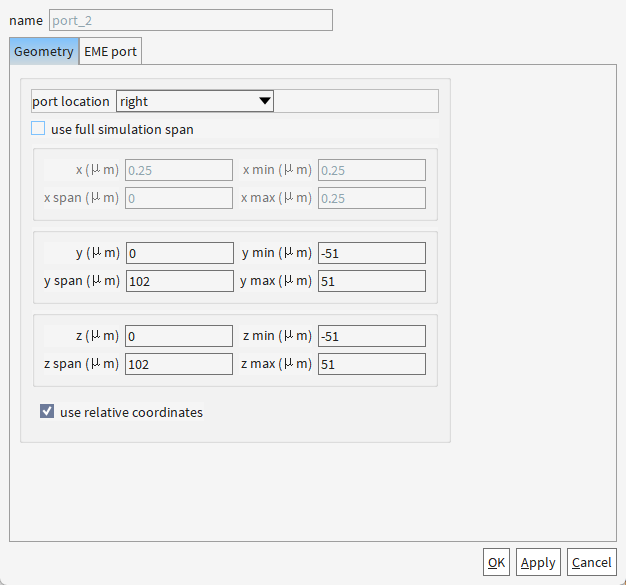This screenshot has height=585, width=626.
Task: Click the 'name' label
Action: (26, 20)
